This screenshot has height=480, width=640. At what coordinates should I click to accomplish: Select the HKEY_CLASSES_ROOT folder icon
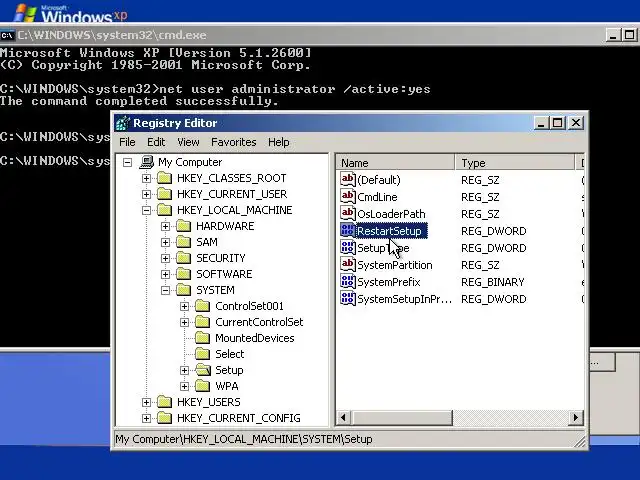164,178
